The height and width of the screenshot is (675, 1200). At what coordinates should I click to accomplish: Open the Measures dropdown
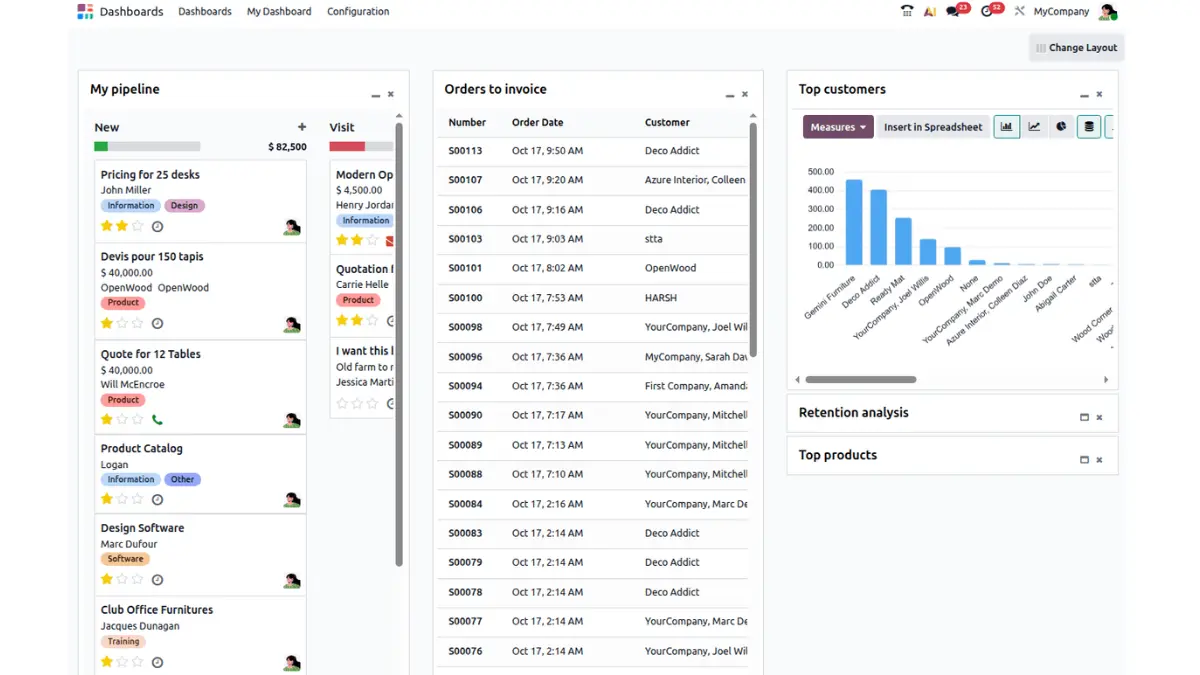click(837, 126)
